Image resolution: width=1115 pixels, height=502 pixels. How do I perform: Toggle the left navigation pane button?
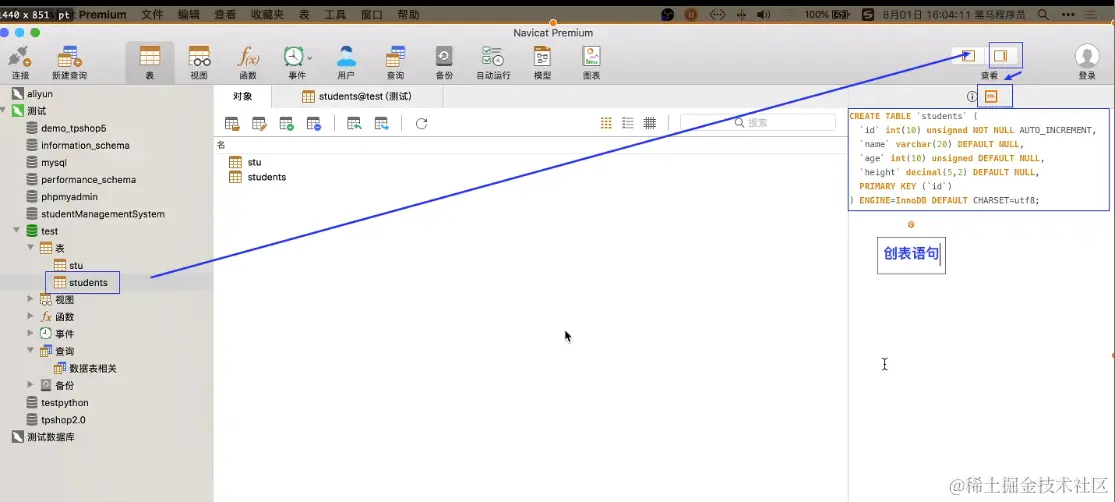click(968, 55)
